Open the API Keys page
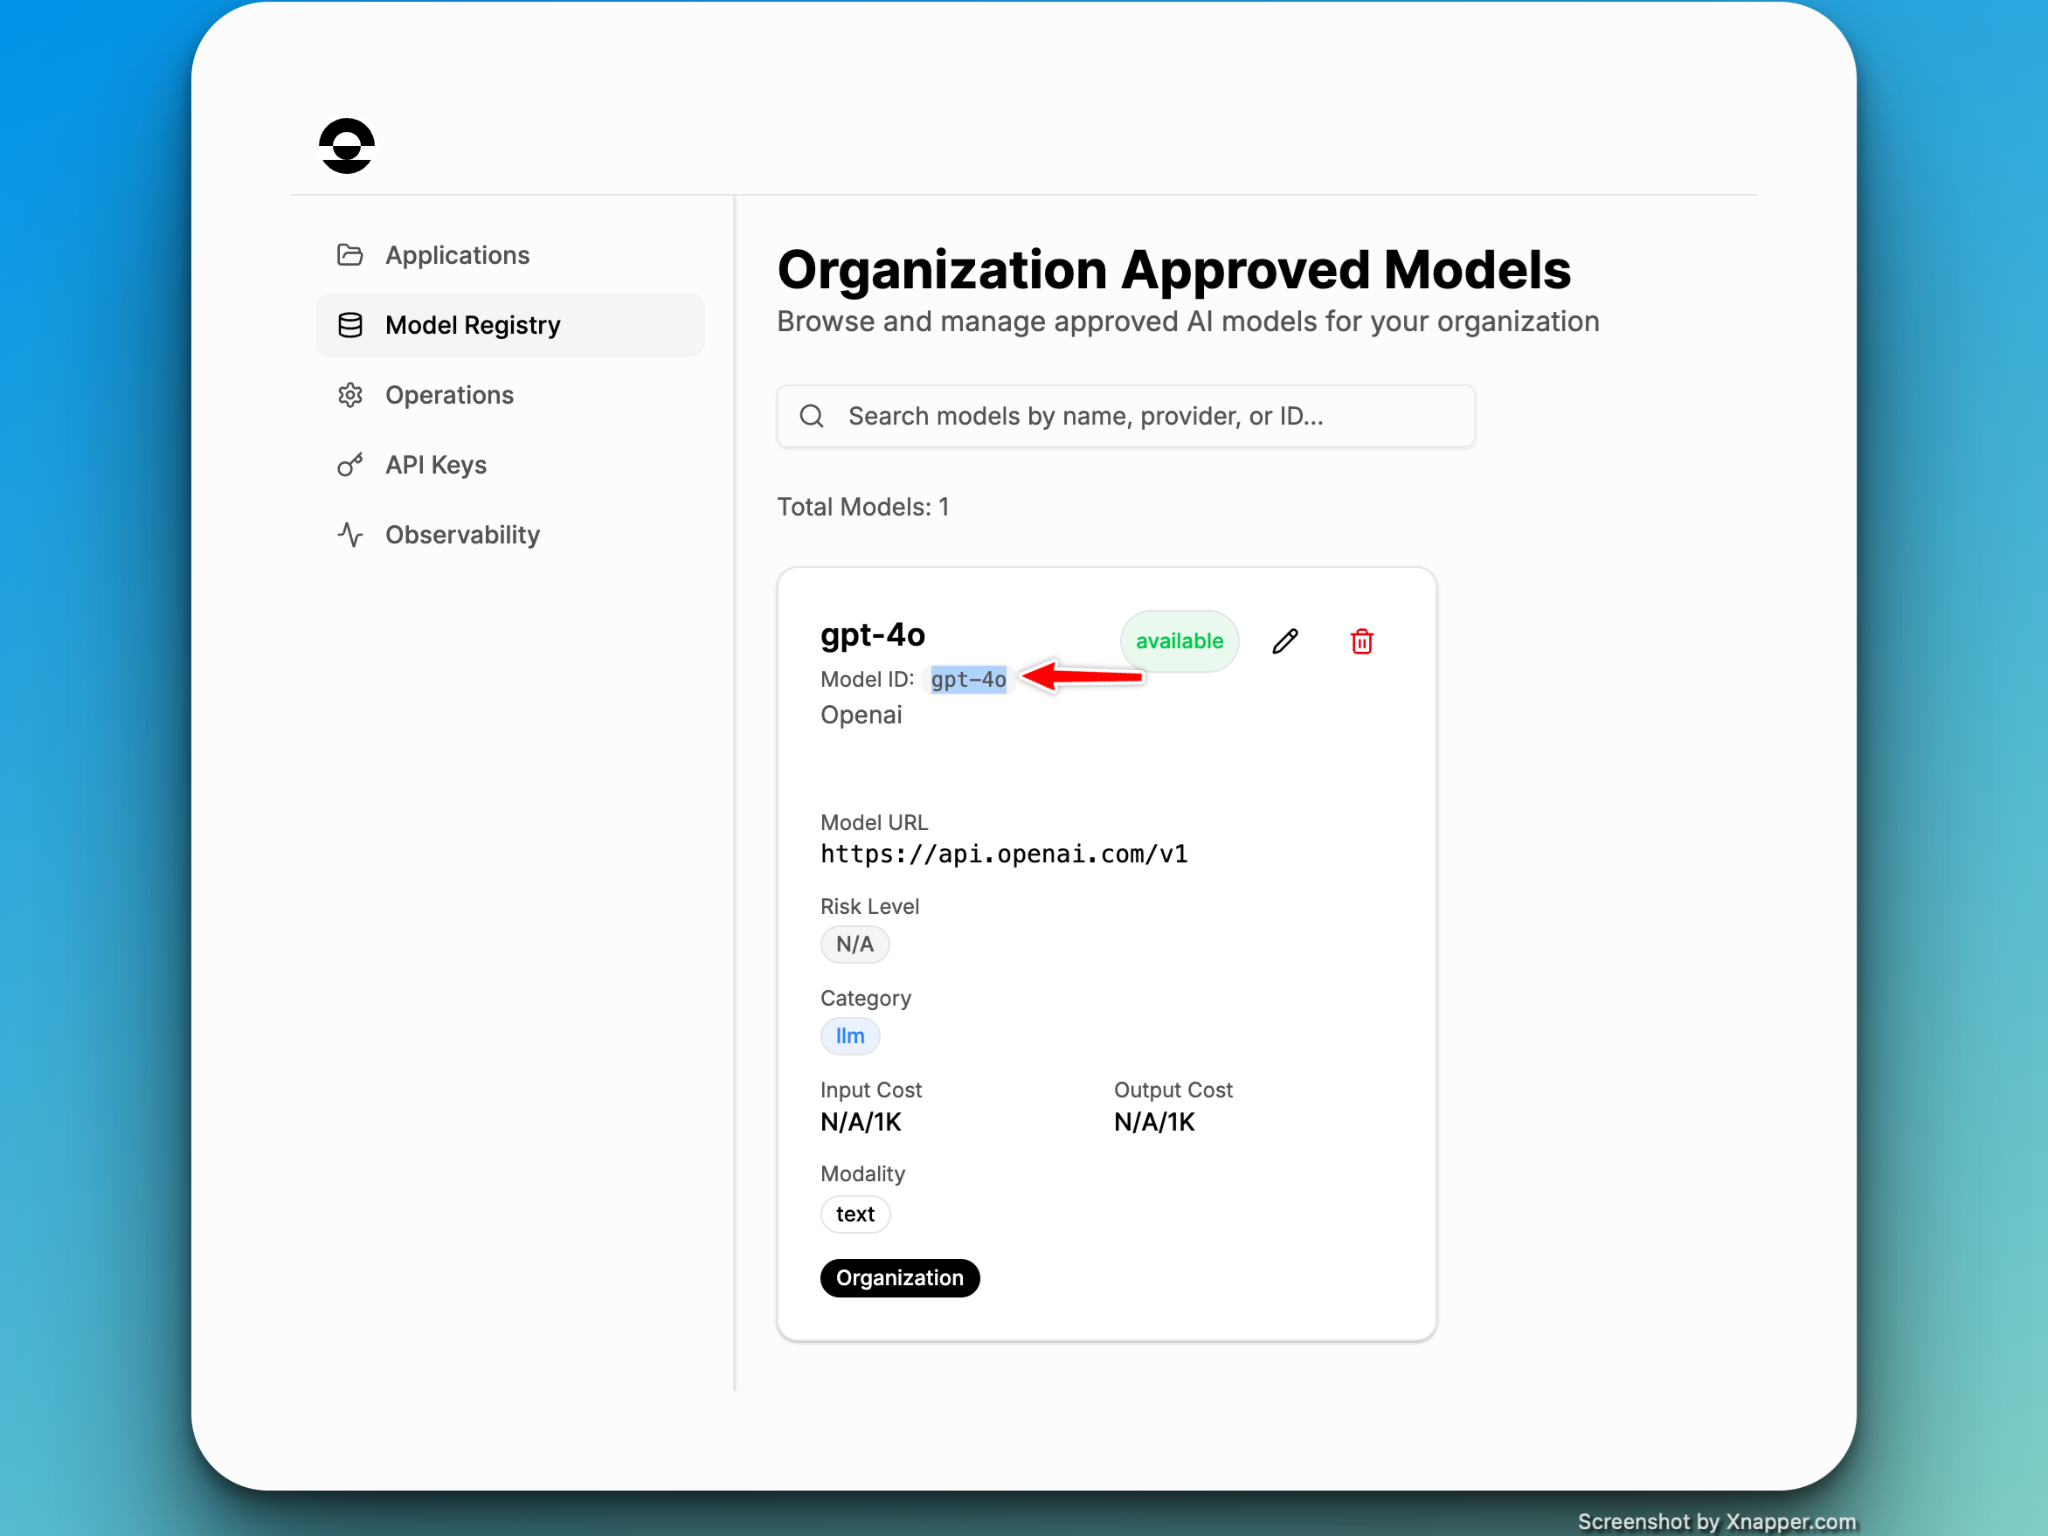 click(436, 465)
